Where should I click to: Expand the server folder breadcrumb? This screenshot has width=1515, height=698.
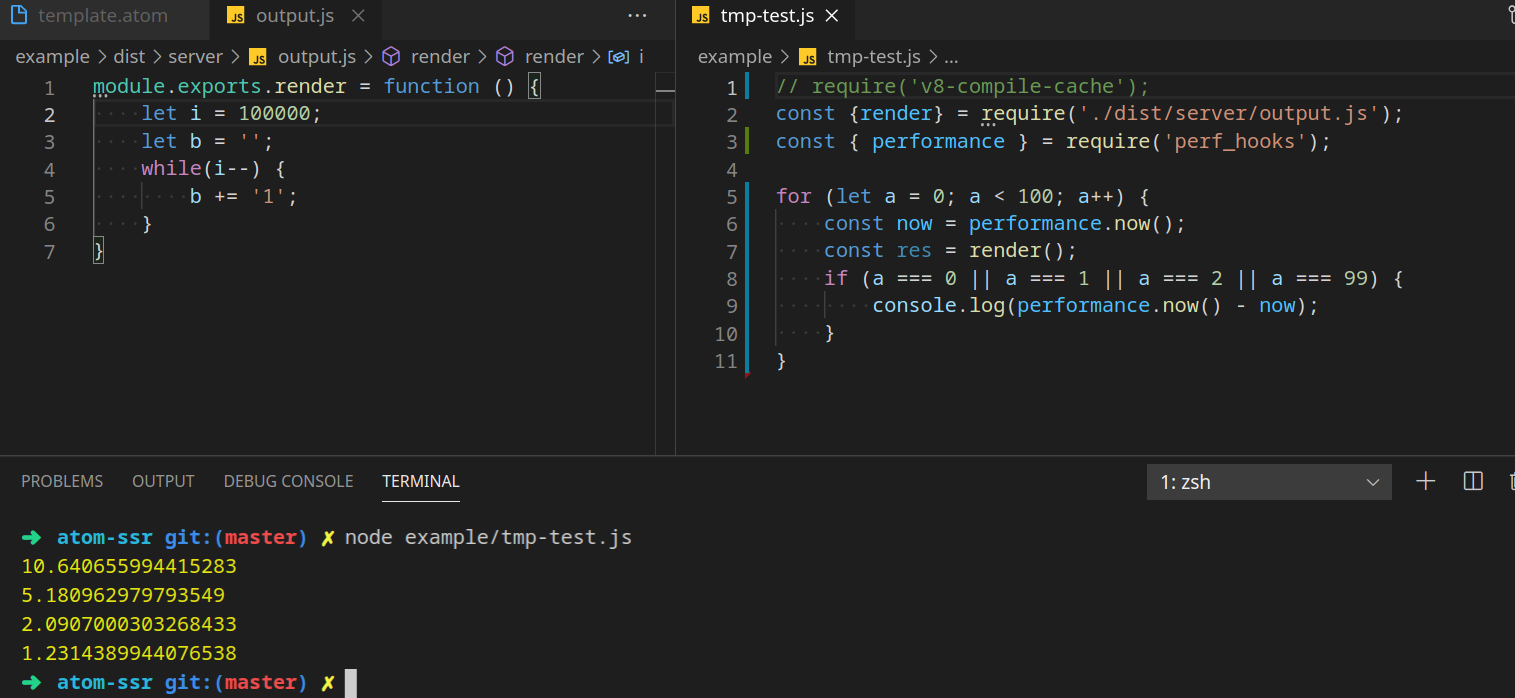(195, 57)
